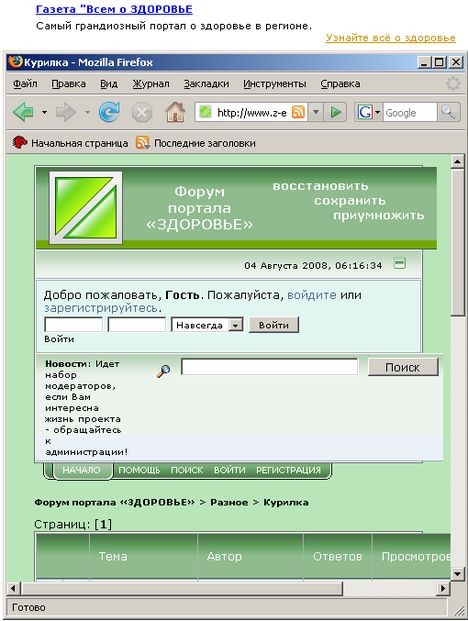Open the Google search engine selector
This screenshot has height=621, width=468.
click(x=369, y=112)
